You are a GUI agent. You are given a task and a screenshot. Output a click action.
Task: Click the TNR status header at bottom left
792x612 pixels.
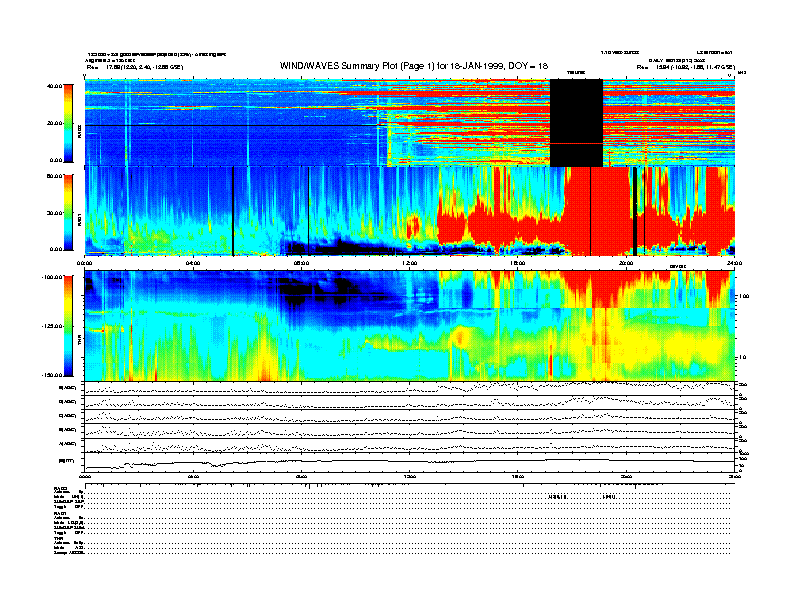click(57, 538)
